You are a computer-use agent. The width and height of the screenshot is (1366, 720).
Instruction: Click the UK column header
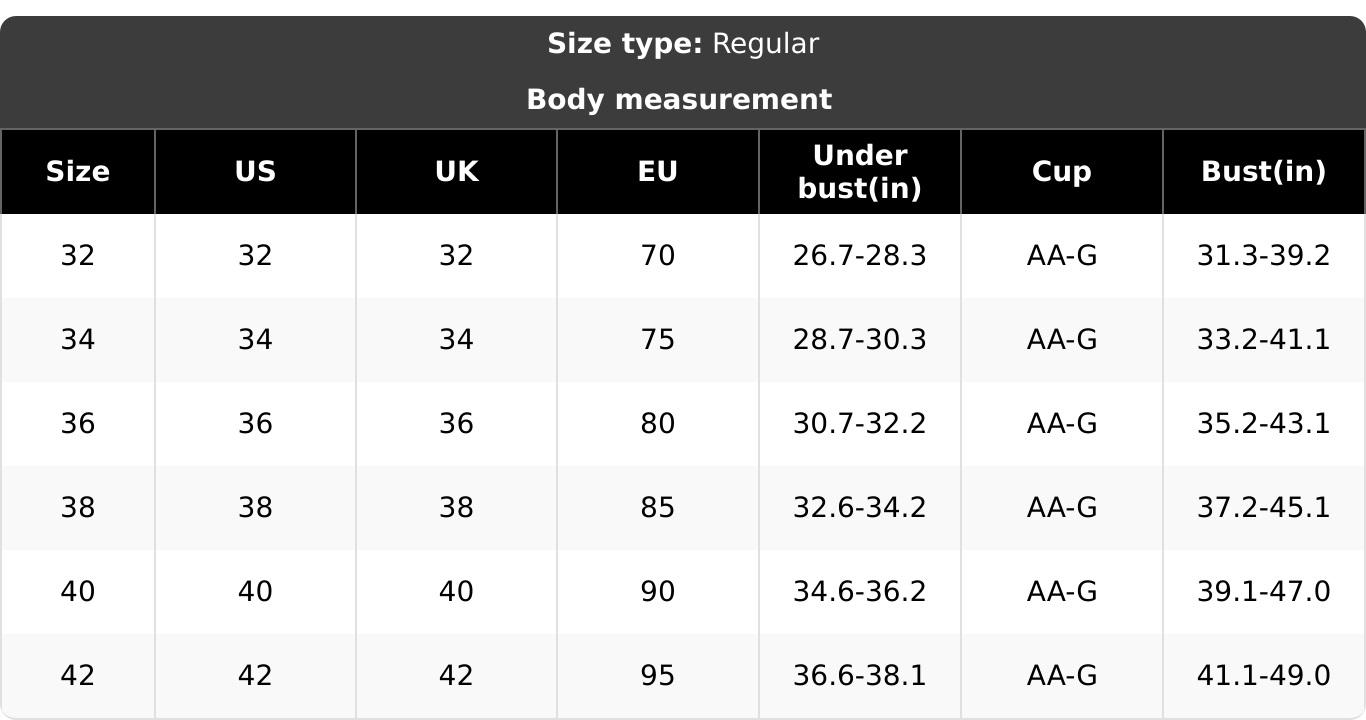point(456,172)
